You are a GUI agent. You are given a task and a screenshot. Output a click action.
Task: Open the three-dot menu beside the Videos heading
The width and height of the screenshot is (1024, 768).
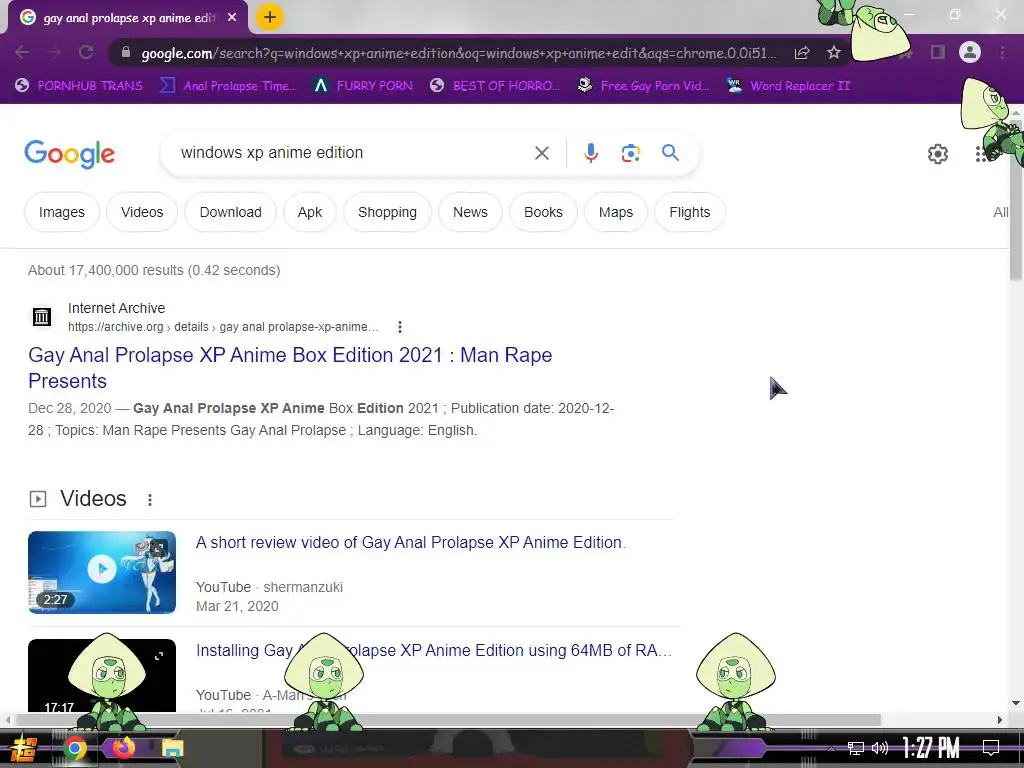coord(150,500)
